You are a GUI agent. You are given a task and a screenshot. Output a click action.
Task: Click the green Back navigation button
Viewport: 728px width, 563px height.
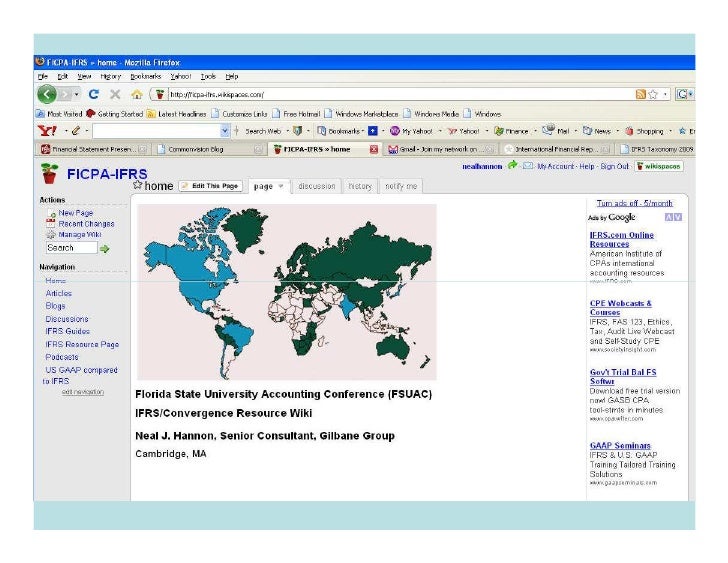(x=47, y=95)
